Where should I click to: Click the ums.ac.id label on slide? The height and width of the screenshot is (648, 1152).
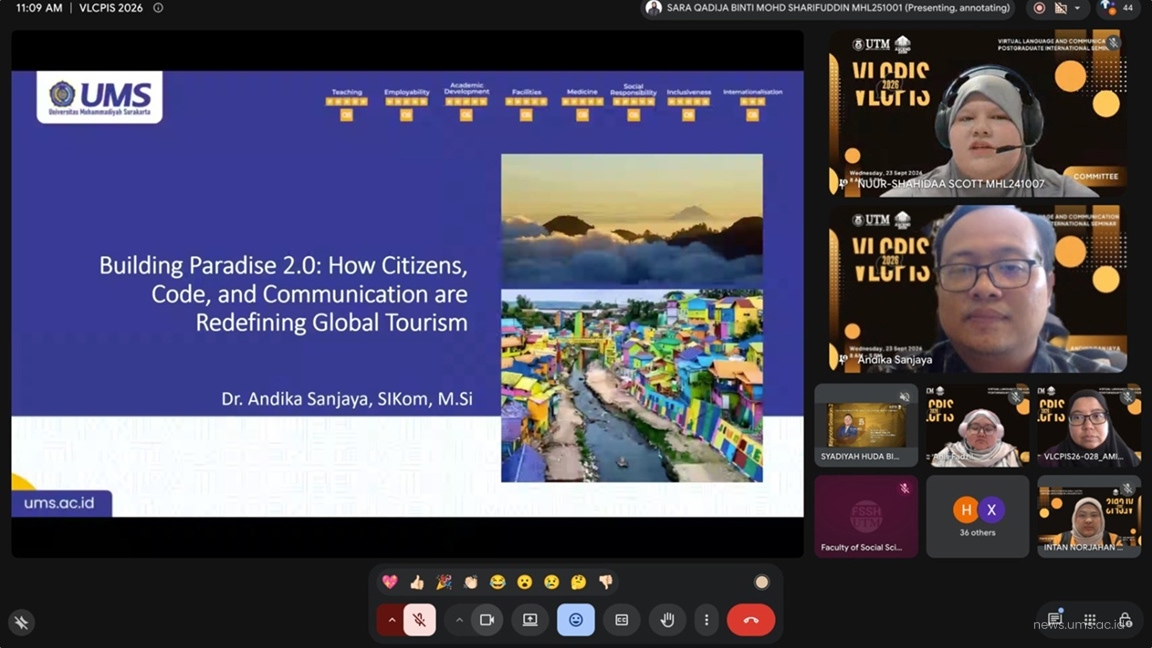[60, 503]
